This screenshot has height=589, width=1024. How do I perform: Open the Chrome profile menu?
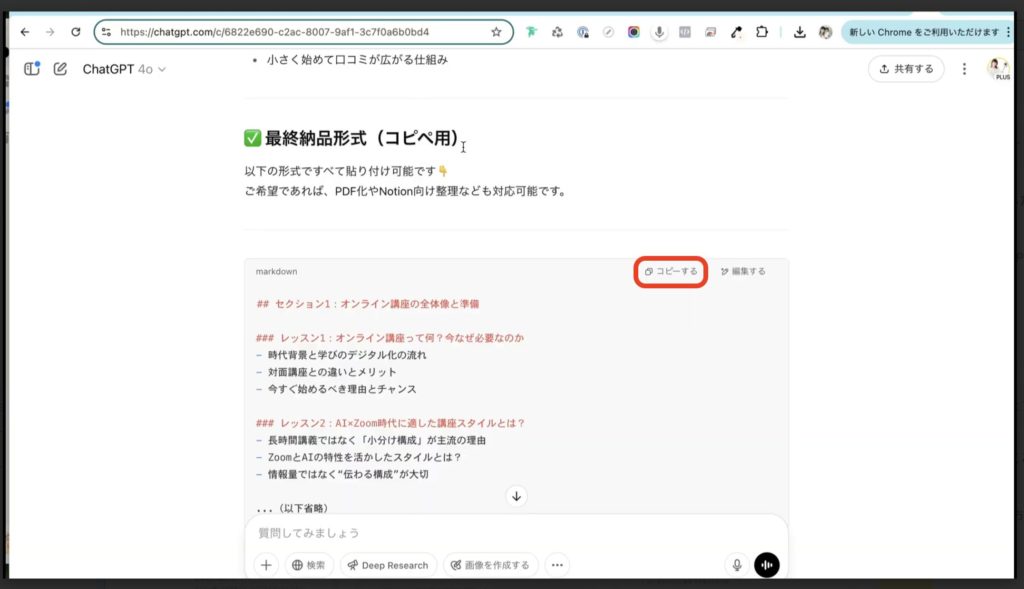[x=826, y=31]
